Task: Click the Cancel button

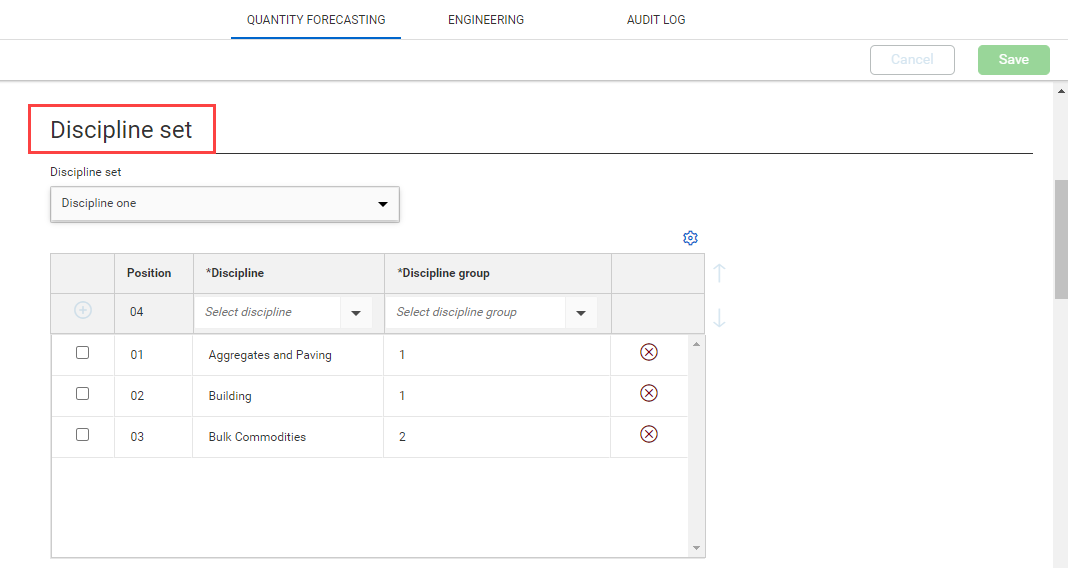Action: coord(912,60)
